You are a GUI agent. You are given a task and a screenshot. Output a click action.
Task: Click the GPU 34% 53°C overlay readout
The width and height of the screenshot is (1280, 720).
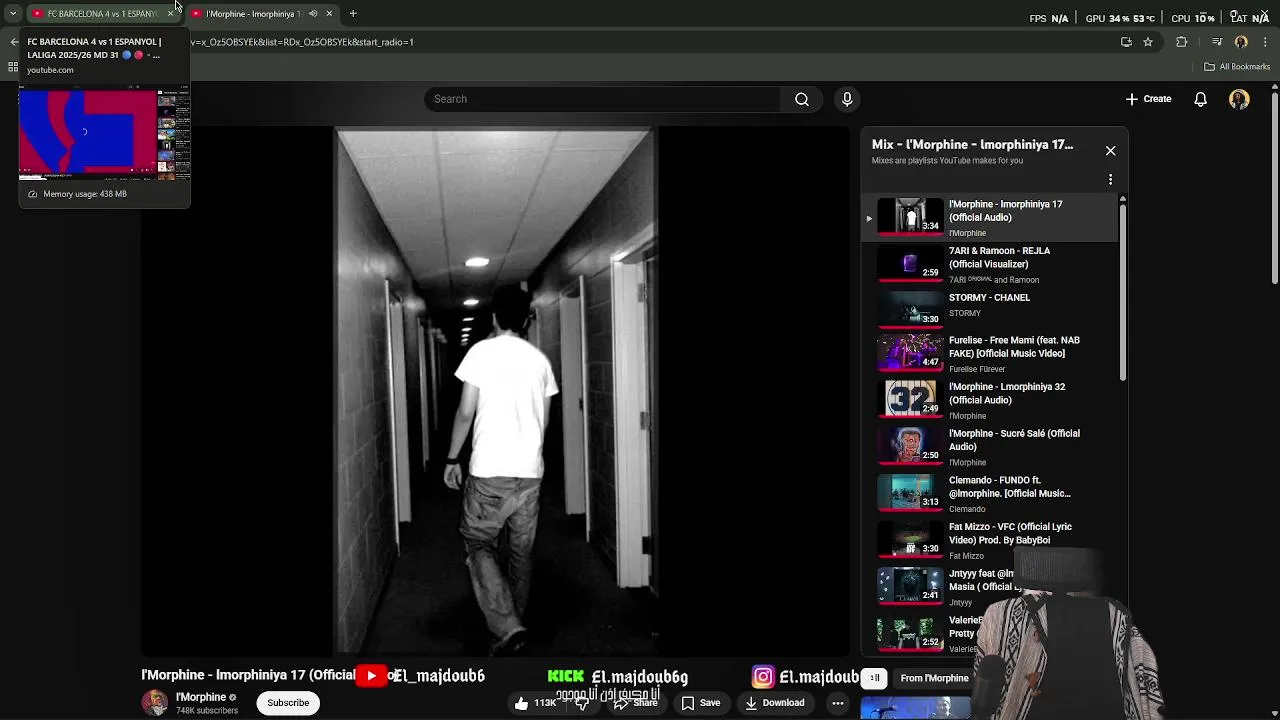(1120, 18)
